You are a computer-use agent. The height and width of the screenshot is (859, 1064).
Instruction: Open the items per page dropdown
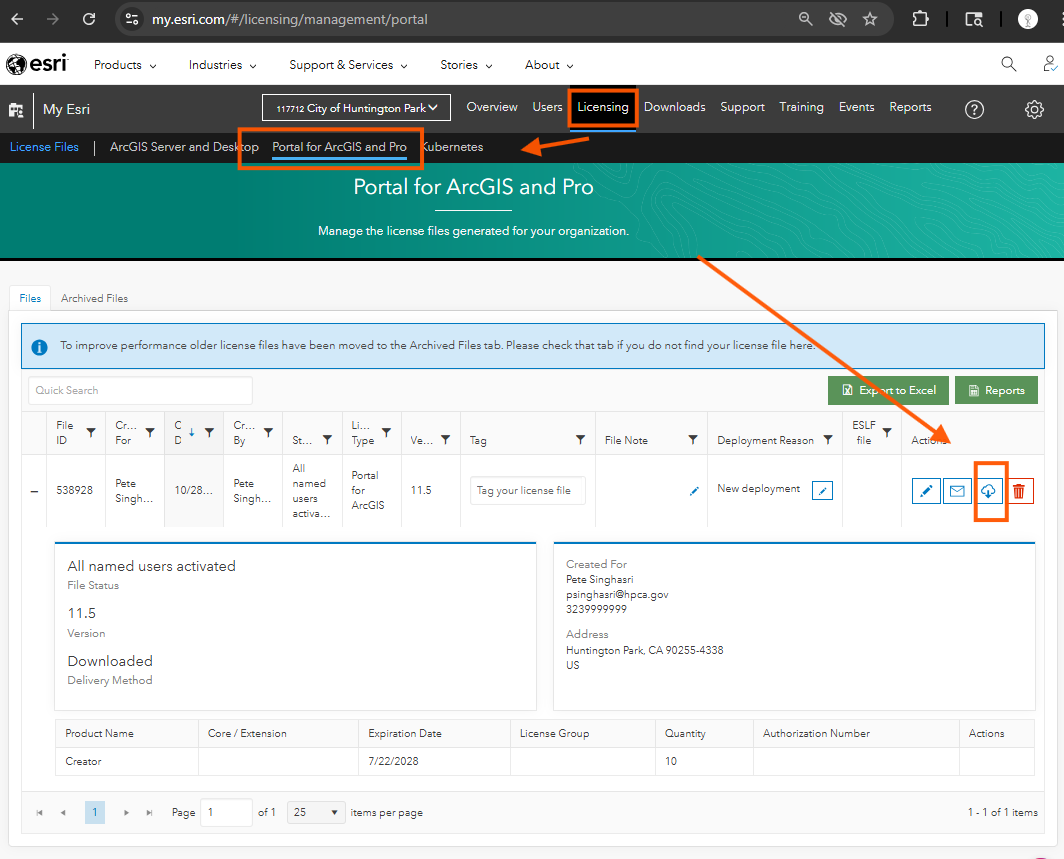coord(316,812)
